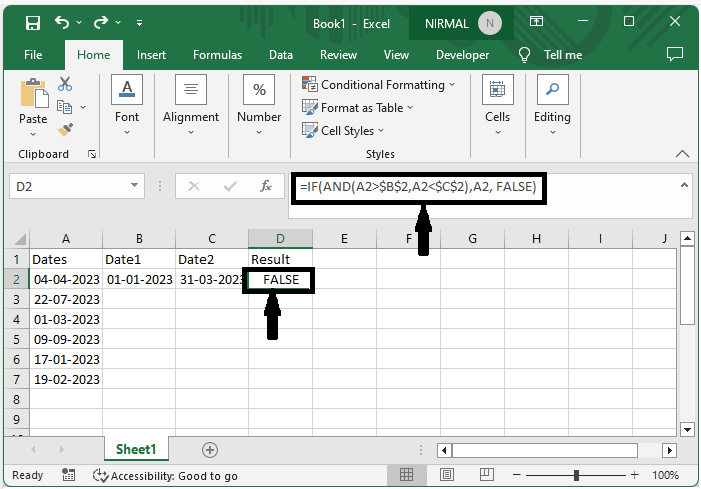
Task: Select the Format Painter brush
Action: coord(65,130)
